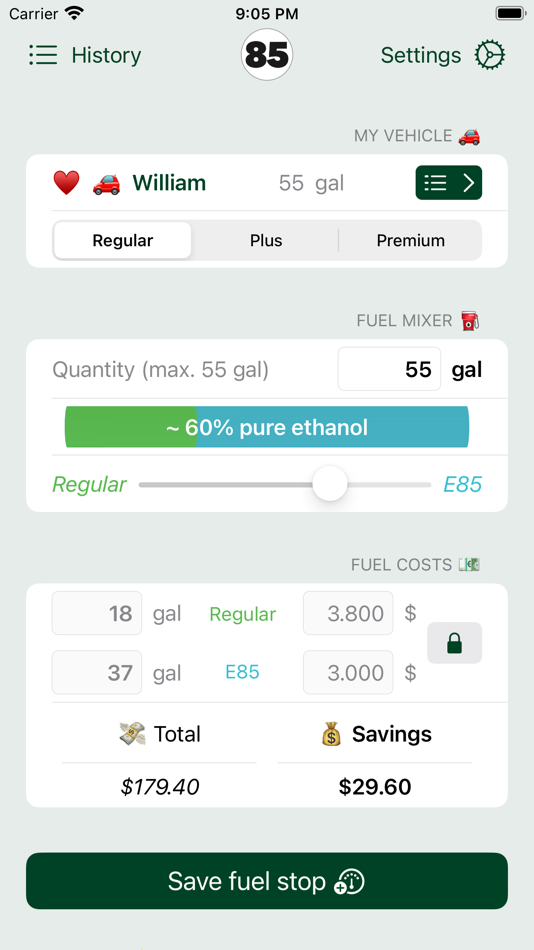
Task: Select the Regular fuel grade
Action: click(122, 241)
